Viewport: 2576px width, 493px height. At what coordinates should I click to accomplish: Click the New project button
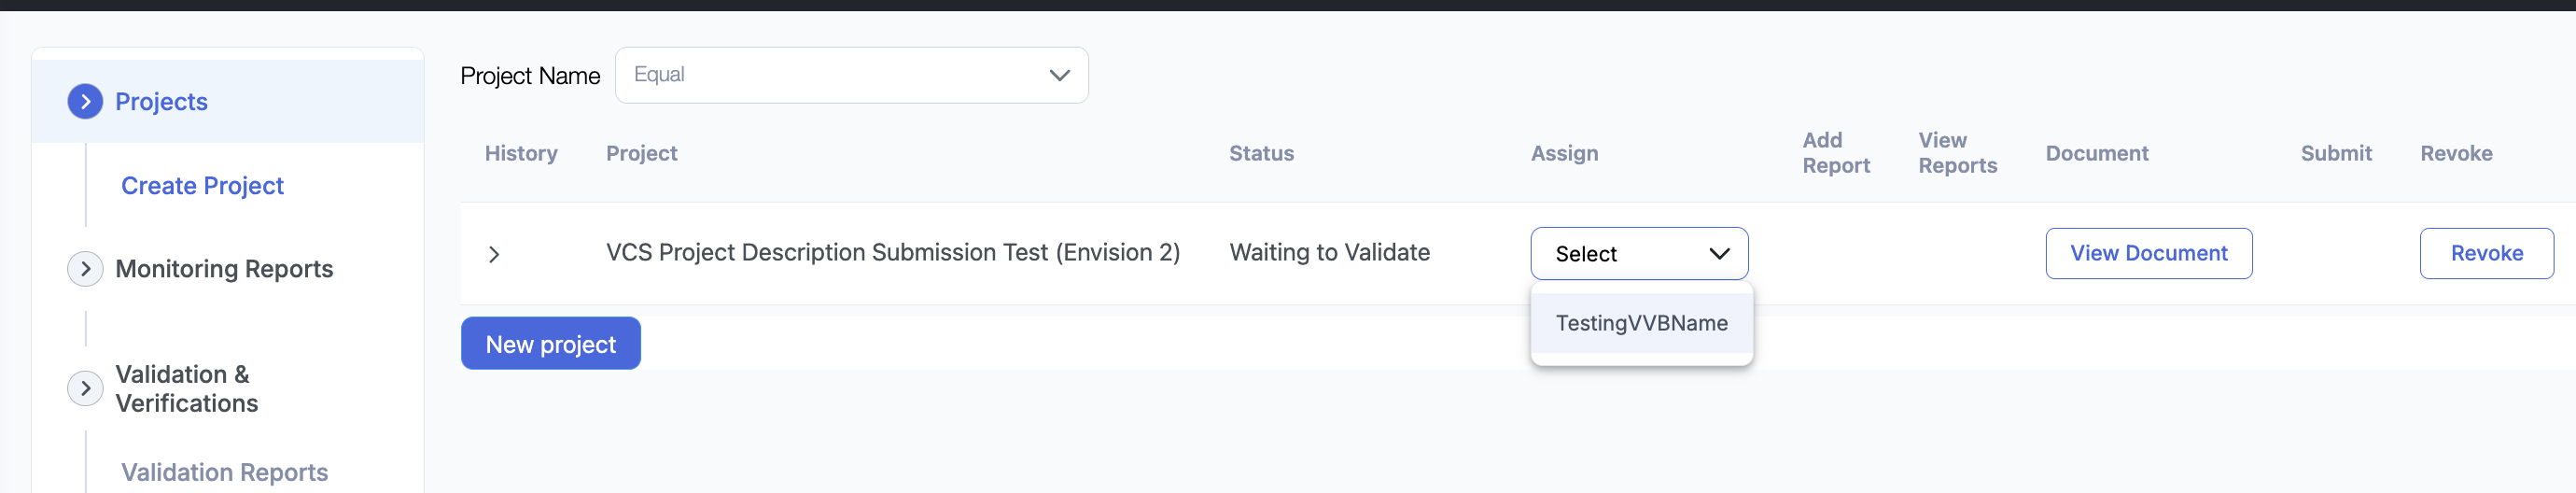(x=550, y=344)
